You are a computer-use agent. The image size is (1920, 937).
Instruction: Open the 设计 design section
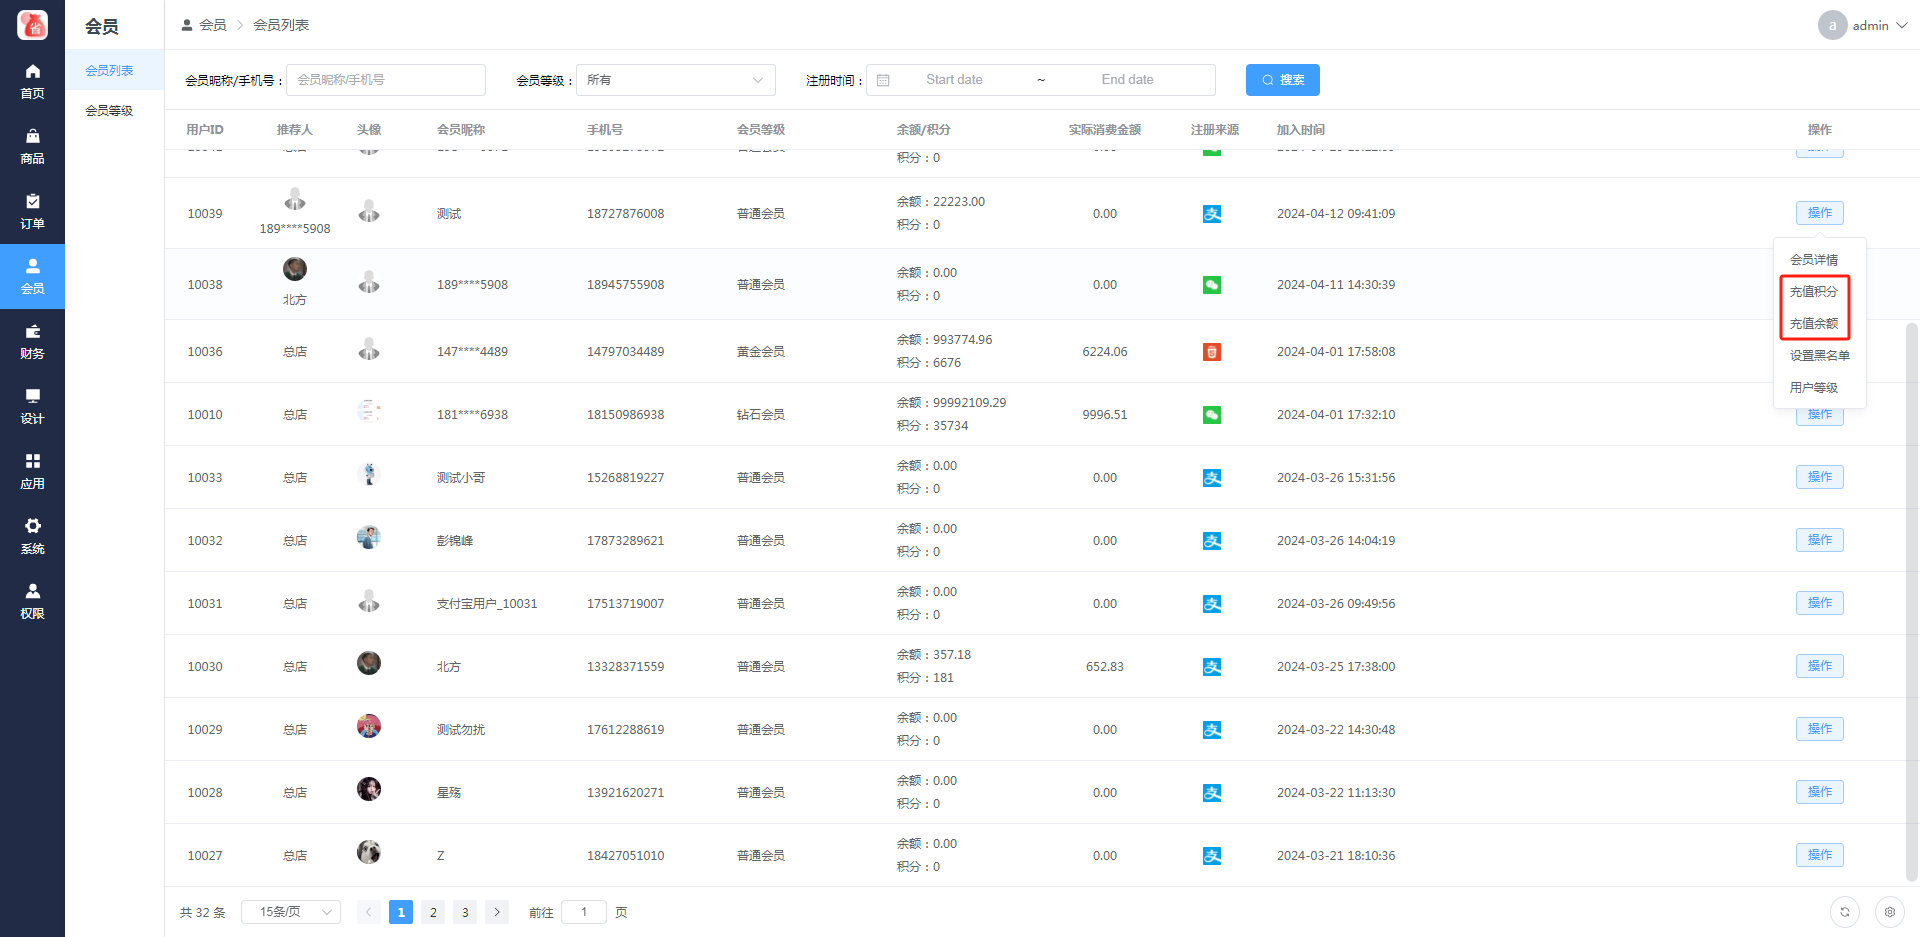[x=32, y=406]
